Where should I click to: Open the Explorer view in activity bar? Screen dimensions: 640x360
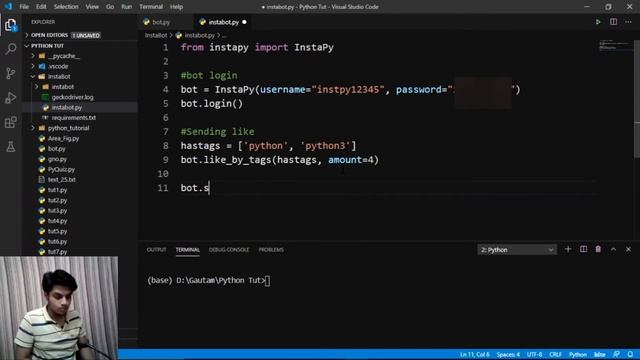[x=11, y=25]
